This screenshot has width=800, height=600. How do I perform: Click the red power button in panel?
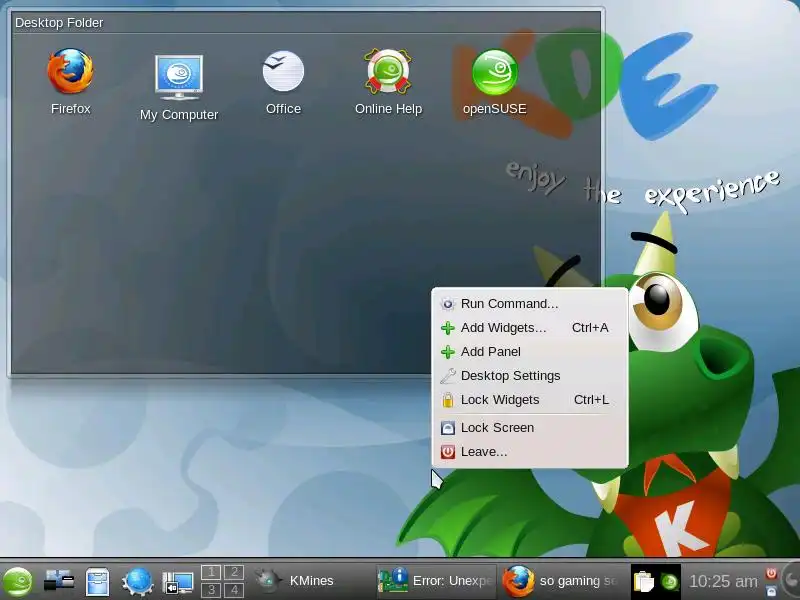(771, 573)
